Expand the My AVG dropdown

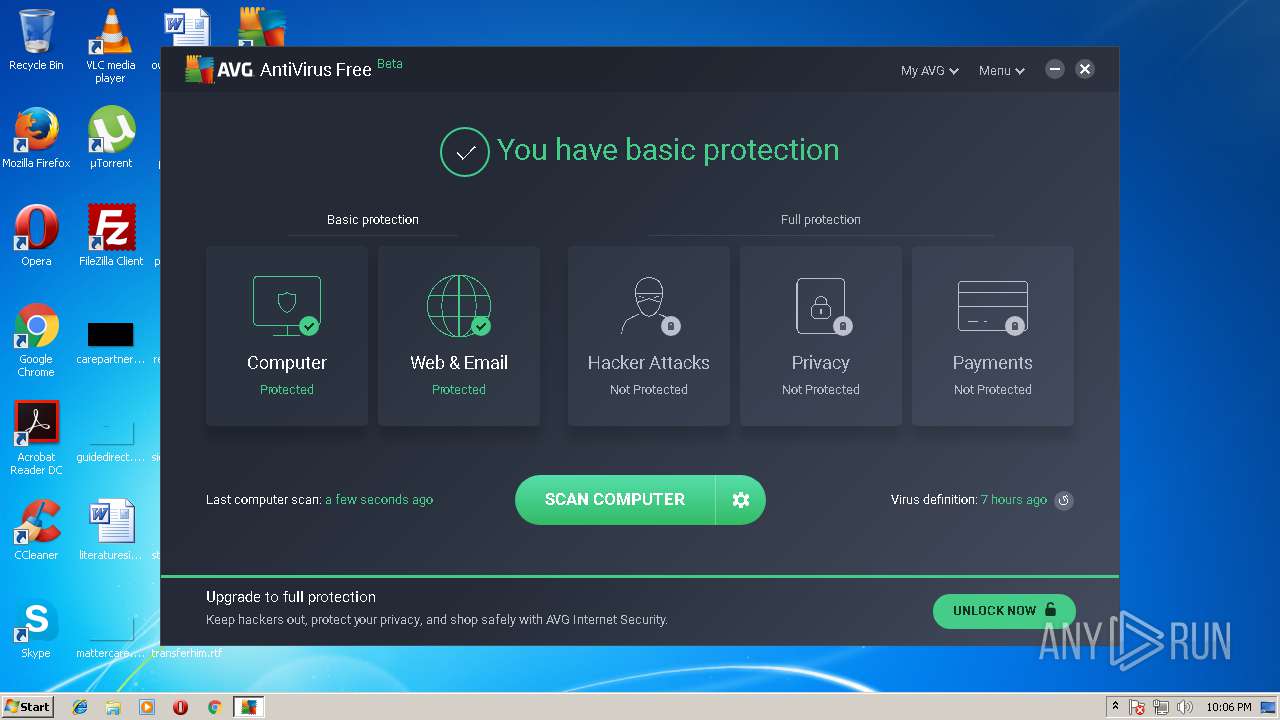coord(930,71)
